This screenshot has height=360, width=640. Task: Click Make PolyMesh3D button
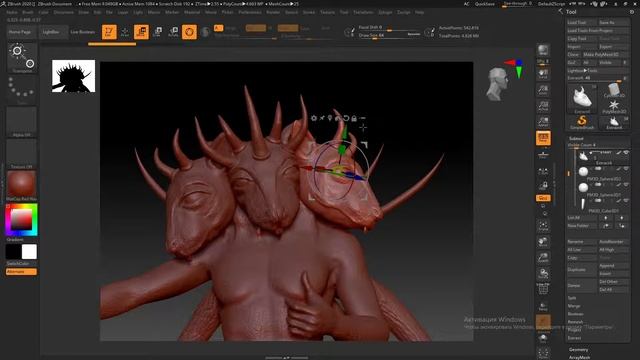coord(605,54)
